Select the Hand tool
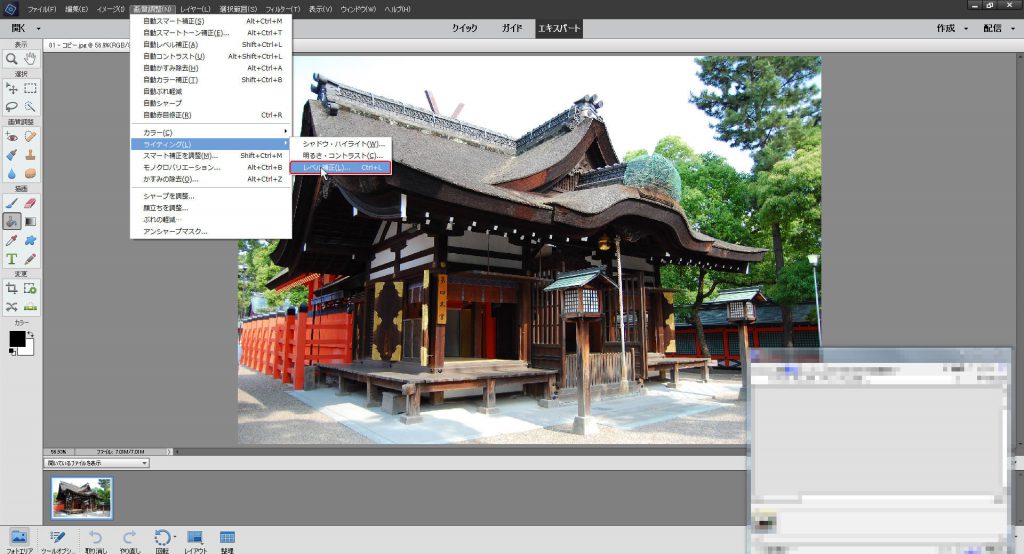This screenshot has width=1024, height=554. click(x=30, y=59)
